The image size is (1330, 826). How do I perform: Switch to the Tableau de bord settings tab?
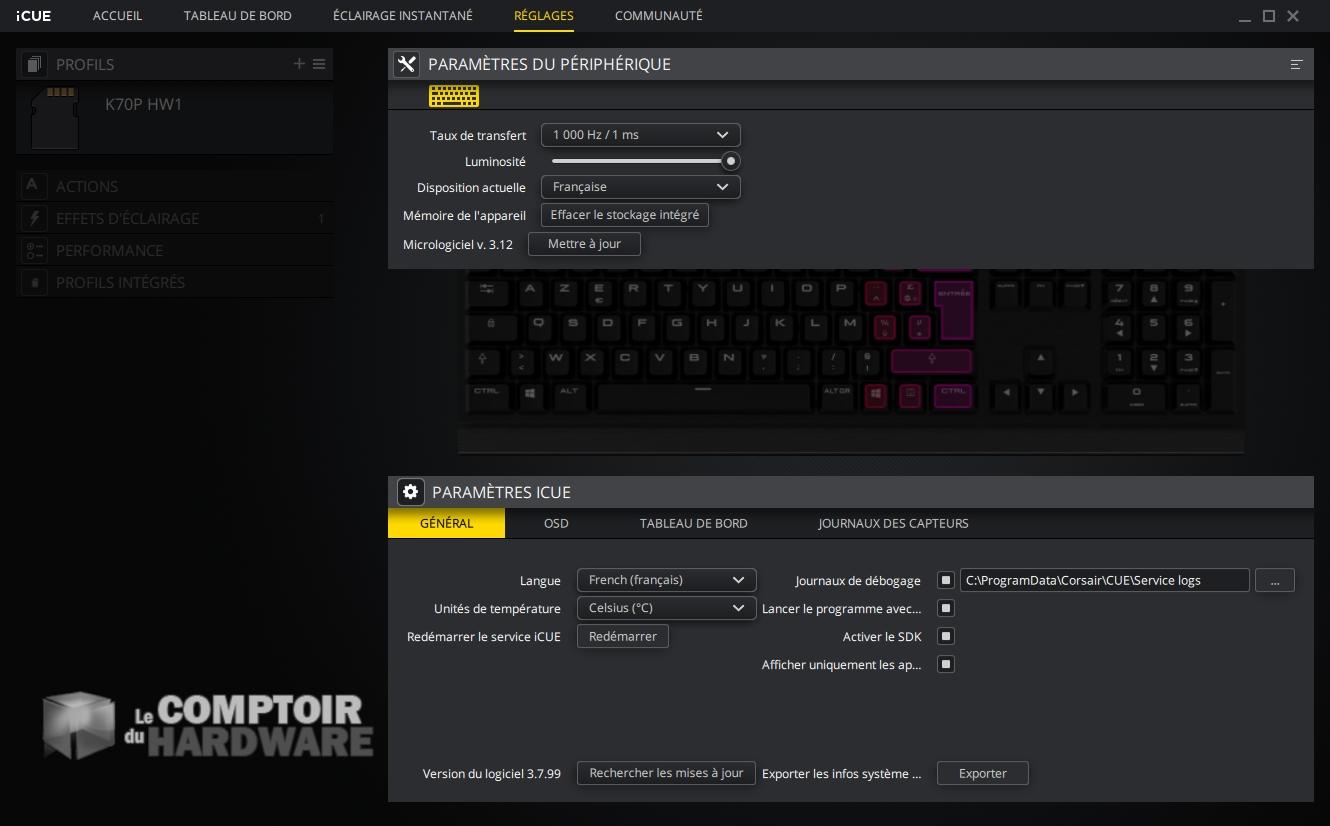pyautogui.click(x=693, y=523)
